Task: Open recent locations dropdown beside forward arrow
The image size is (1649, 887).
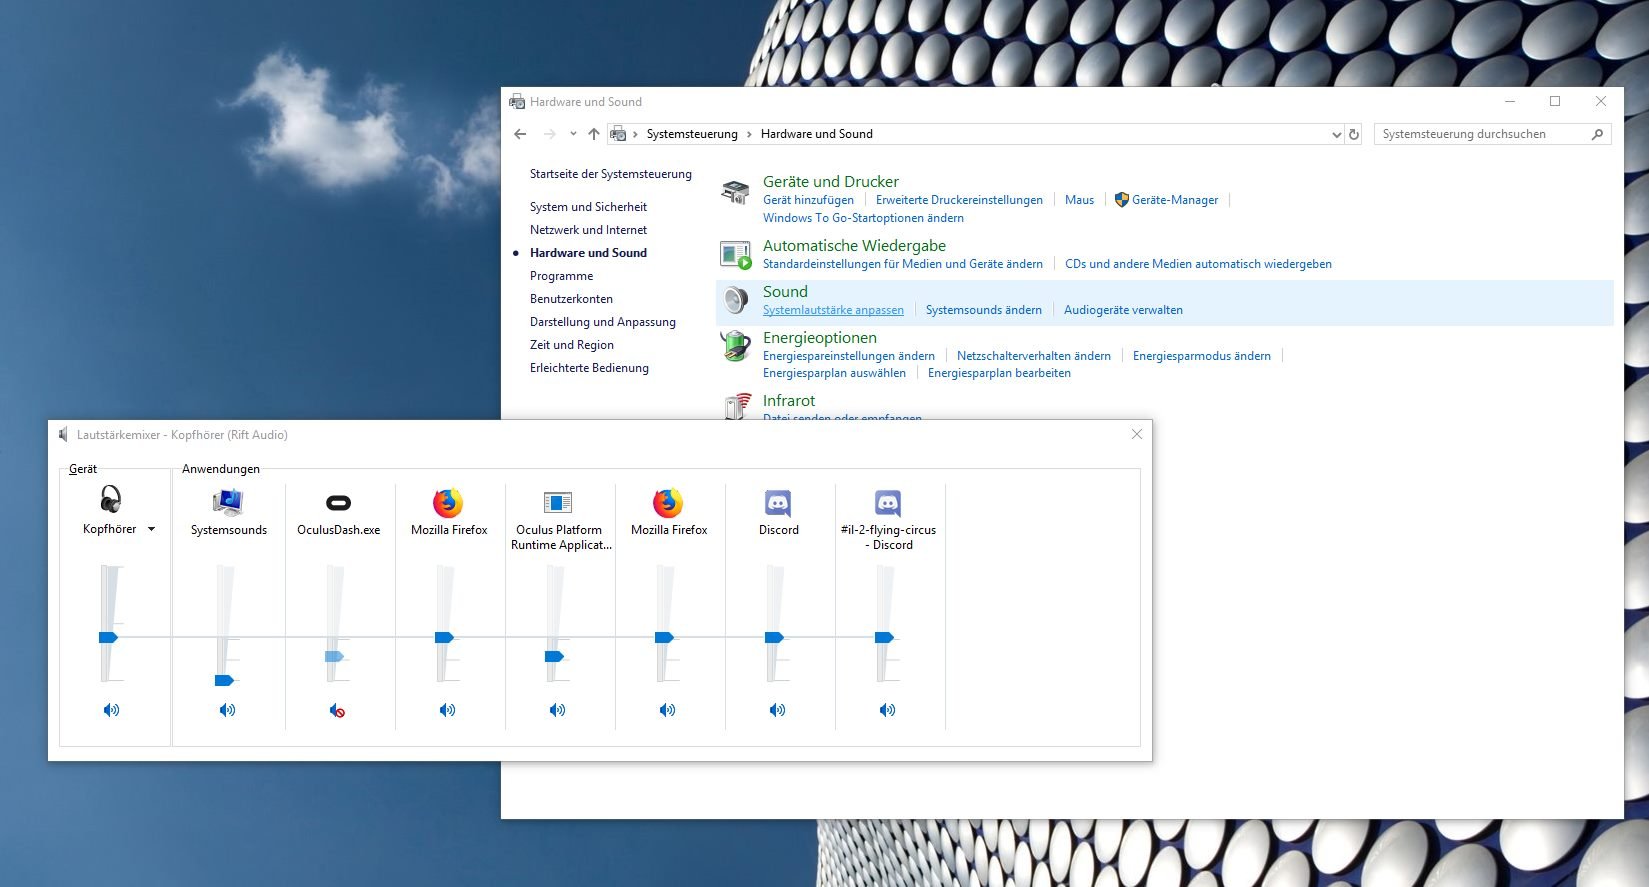Action: [x=573, y=134]
